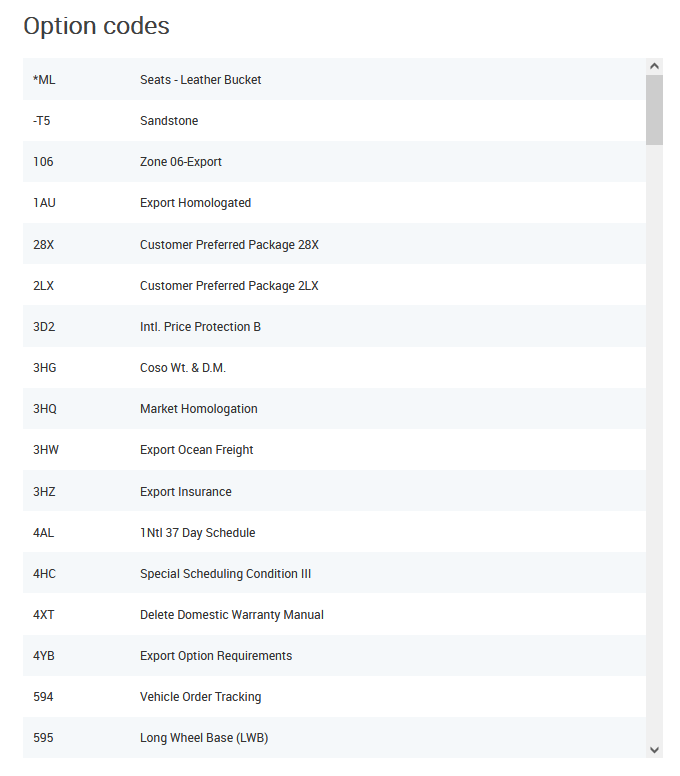Select 'Long Wheel Base (LWB)' description
Viewport: 680px width, 776px height.
[204, 738]
